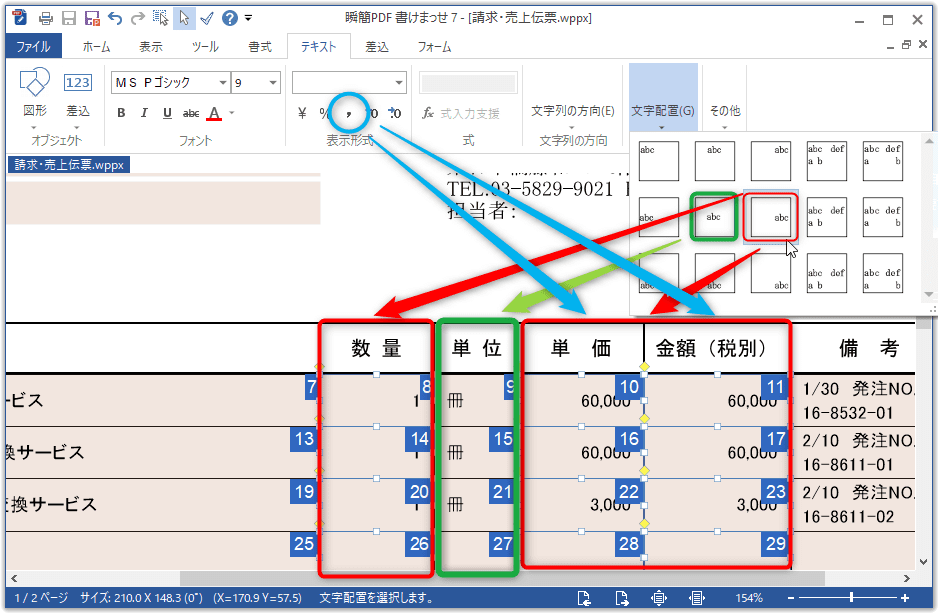The height and width of the screenshot is (613, 938).
Task: Open the ファイル menu tab
Action: tap(33, 46)
